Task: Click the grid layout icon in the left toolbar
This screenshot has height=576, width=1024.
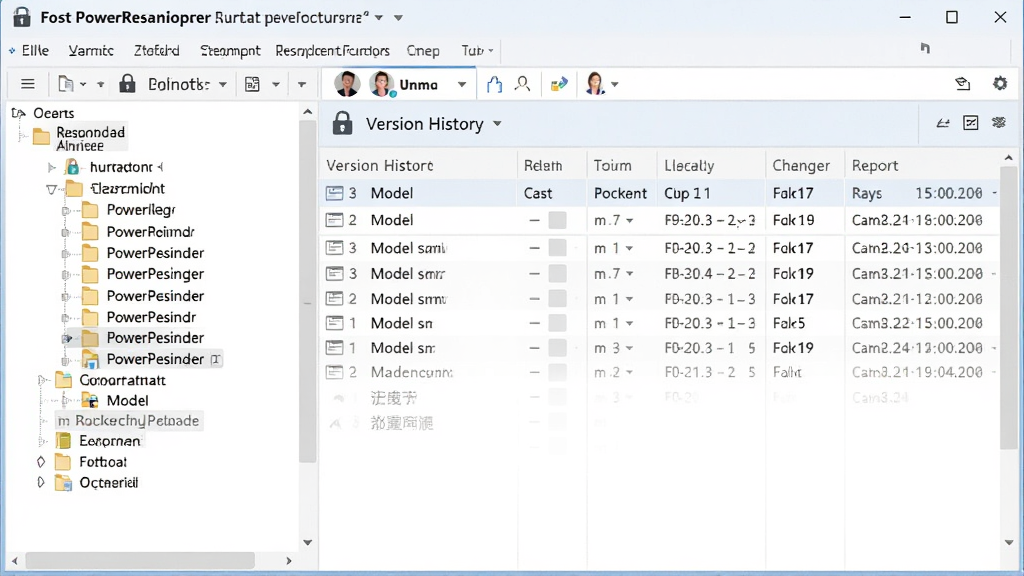Action: click(x=252, y=84)
